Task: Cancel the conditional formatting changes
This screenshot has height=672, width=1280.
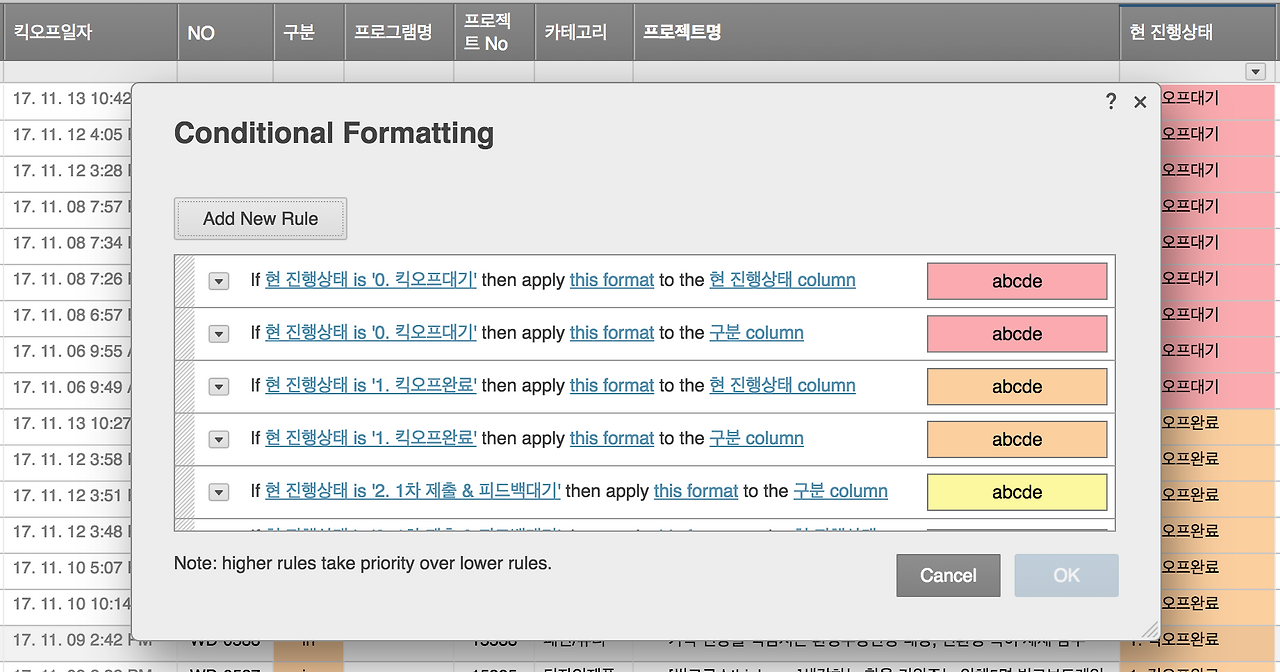Action: tap(948, 575)
